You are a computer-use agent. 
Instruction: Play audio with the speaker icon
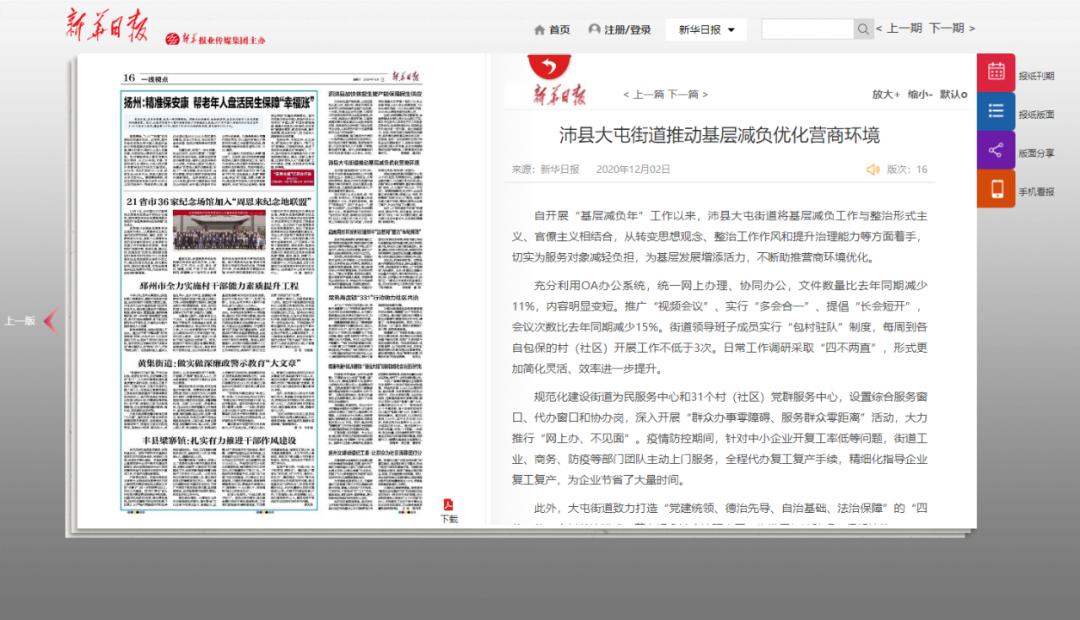point(873,169)
